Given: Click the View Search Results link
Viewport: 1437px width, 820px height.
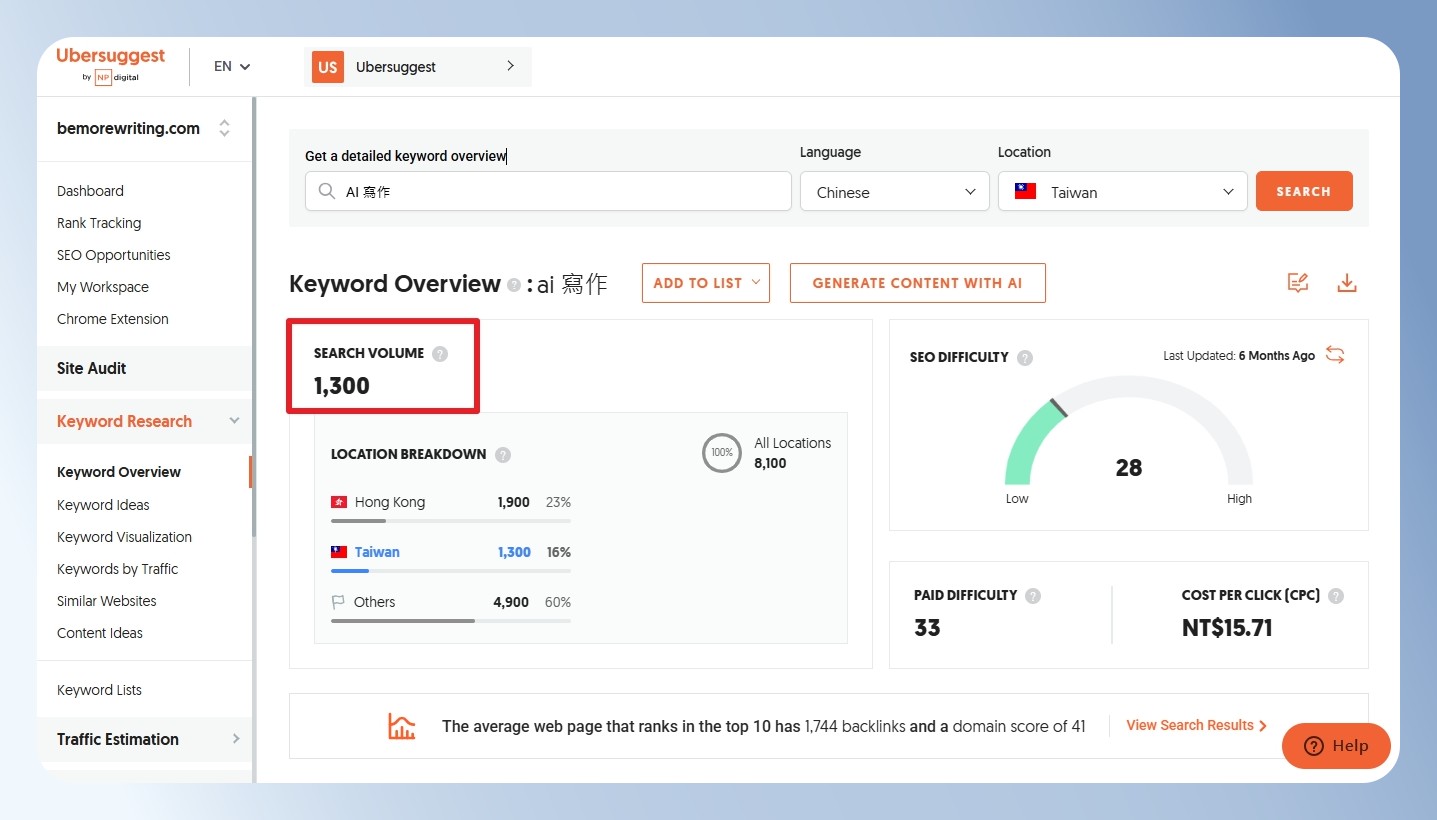Looking at the screenshot, I should [1196, 725].
